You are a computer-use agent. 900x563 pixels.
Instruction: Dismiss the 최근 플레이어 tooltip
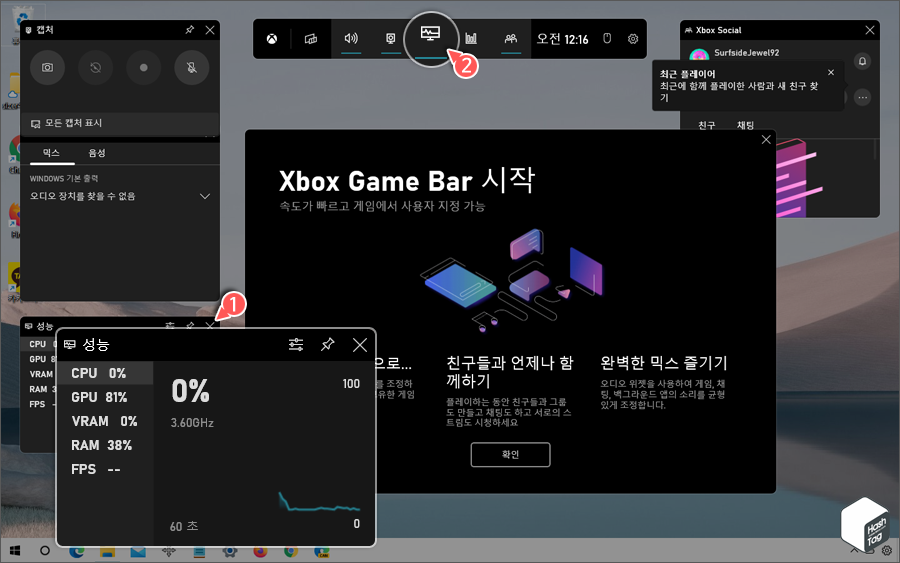831,72
